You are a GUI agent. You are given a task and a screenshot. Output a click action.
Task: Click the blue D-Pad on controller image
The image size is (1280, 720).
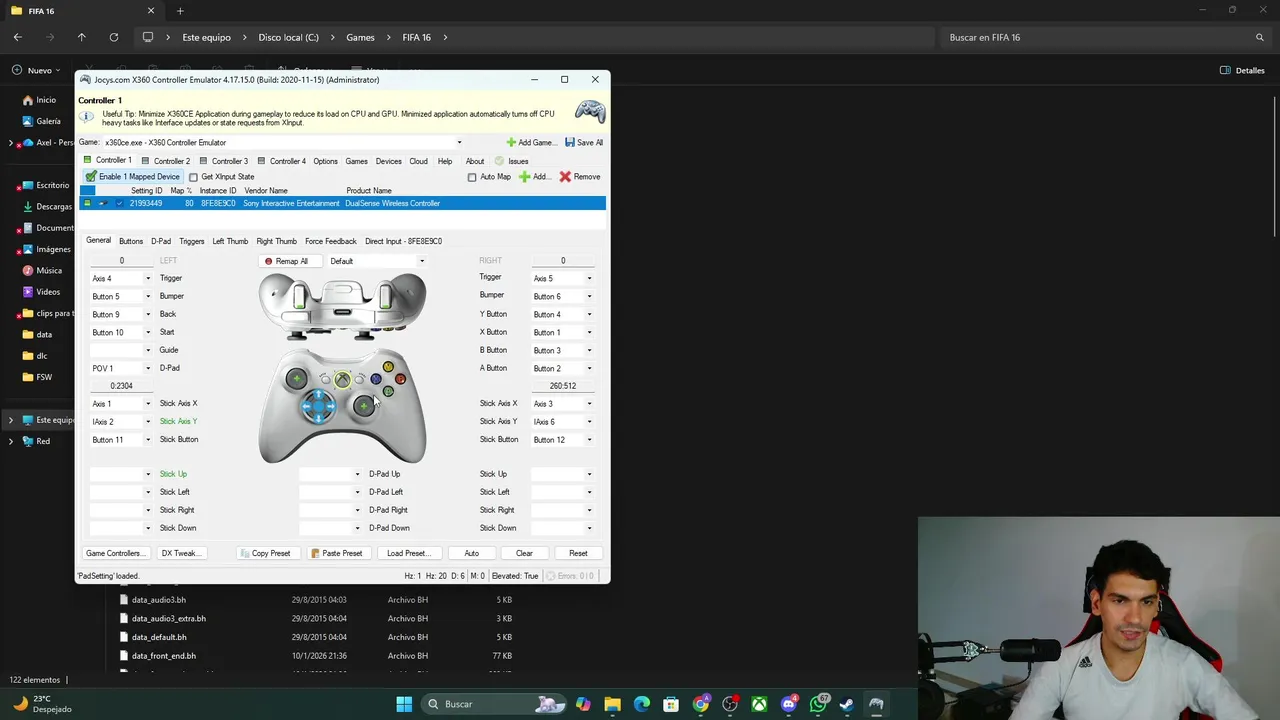click(x=319, y=405)
